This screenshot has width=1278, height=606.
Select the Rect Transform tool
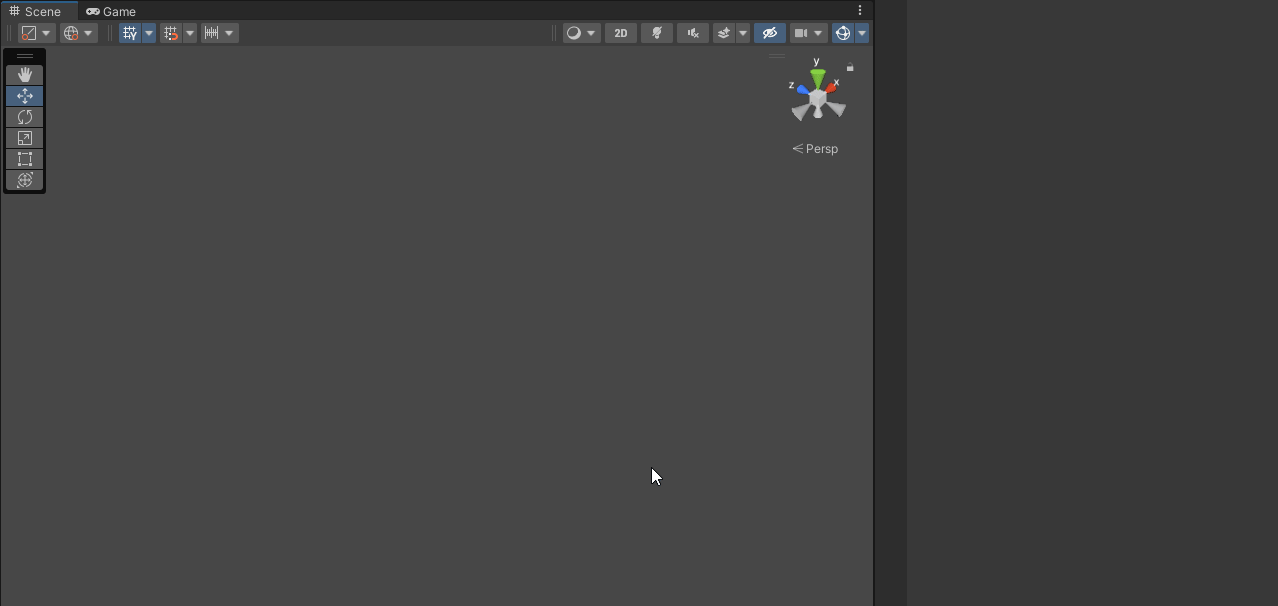24,158
